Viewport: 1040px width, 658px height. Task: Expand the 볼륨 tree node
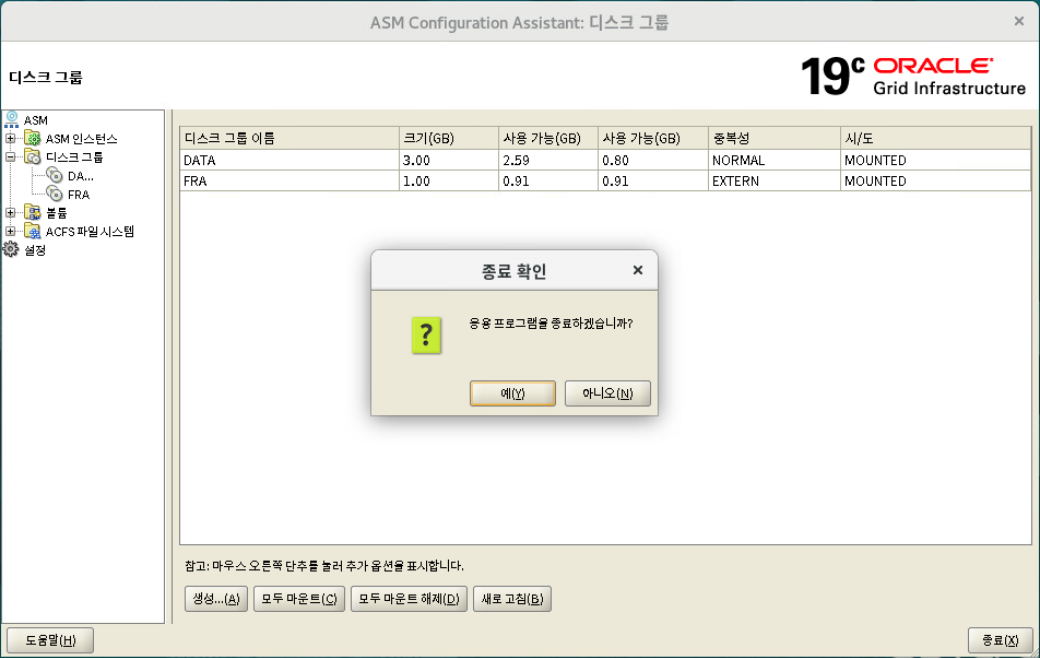coord(11,212)
